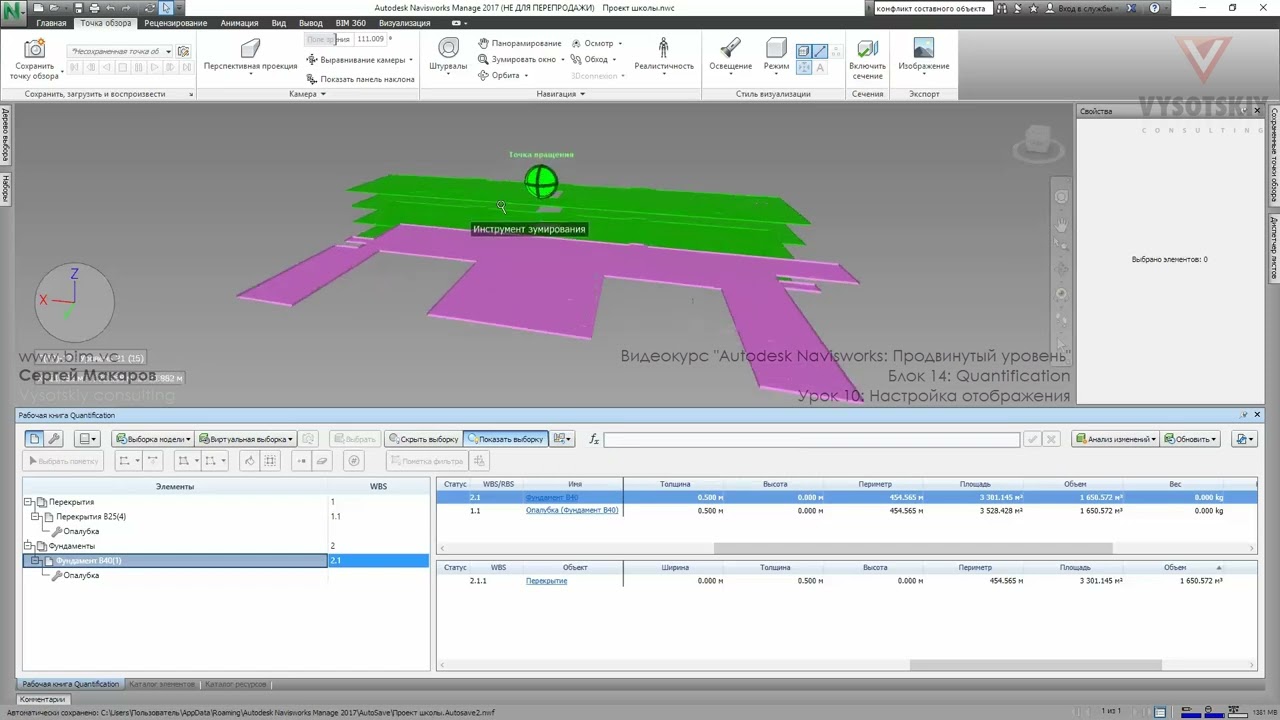Viewport: 1280px width, 720px height.
Task: Toggle the snap points display button
Action: pos(804,68)
